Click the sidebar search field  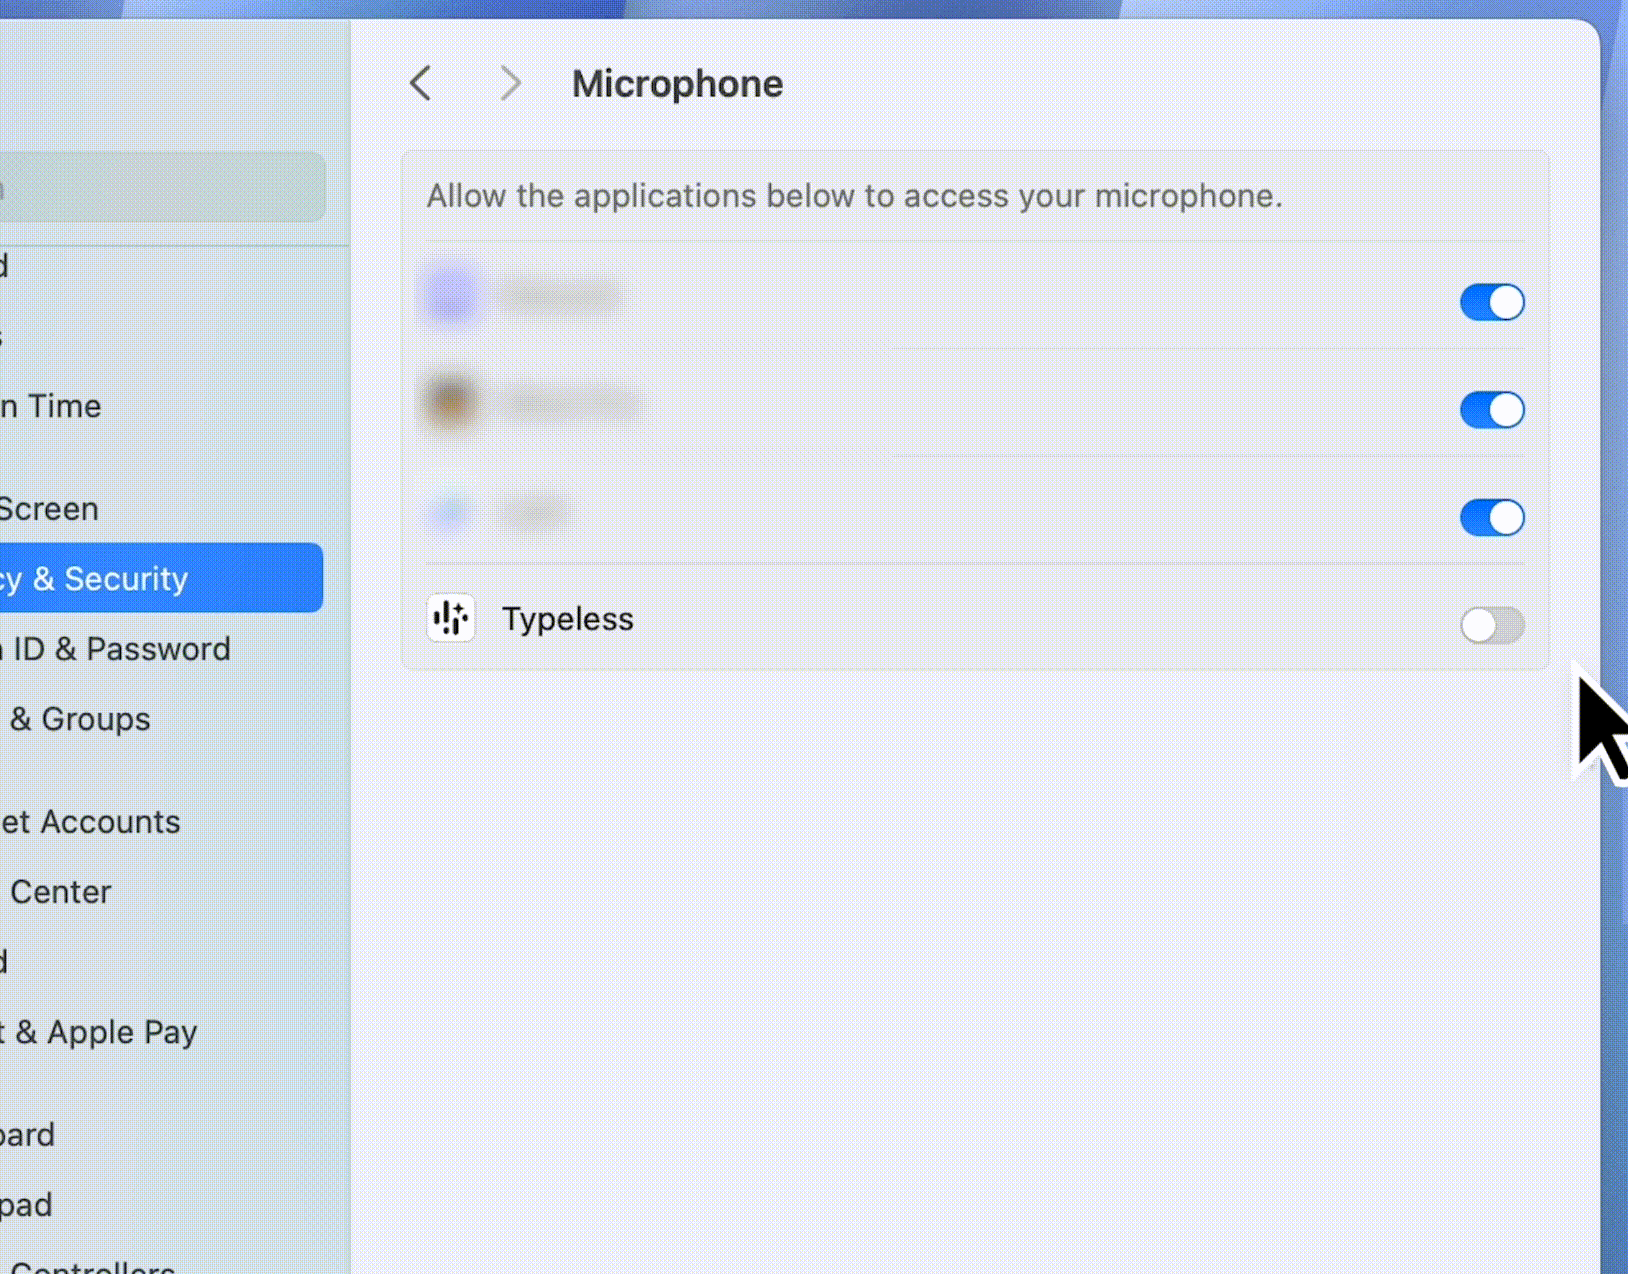[x=160, y=188]
